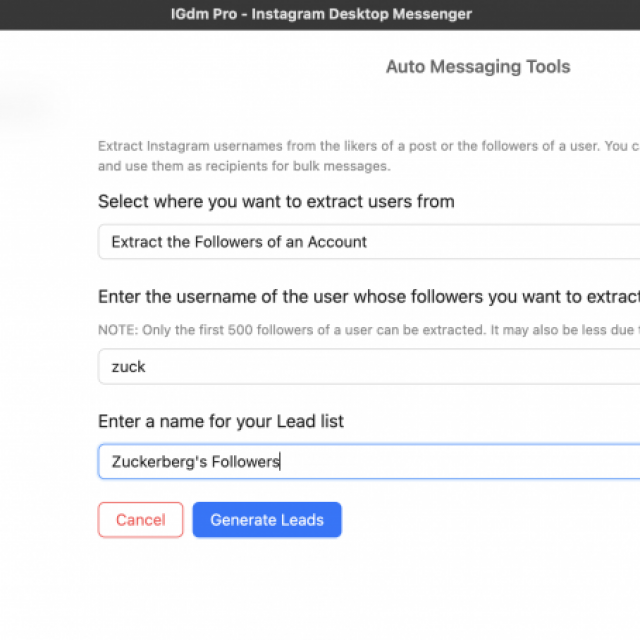Click the Generate Leads button
Image resolution: width=640 pixels, height=640 pixels.
tap(267, 520)
